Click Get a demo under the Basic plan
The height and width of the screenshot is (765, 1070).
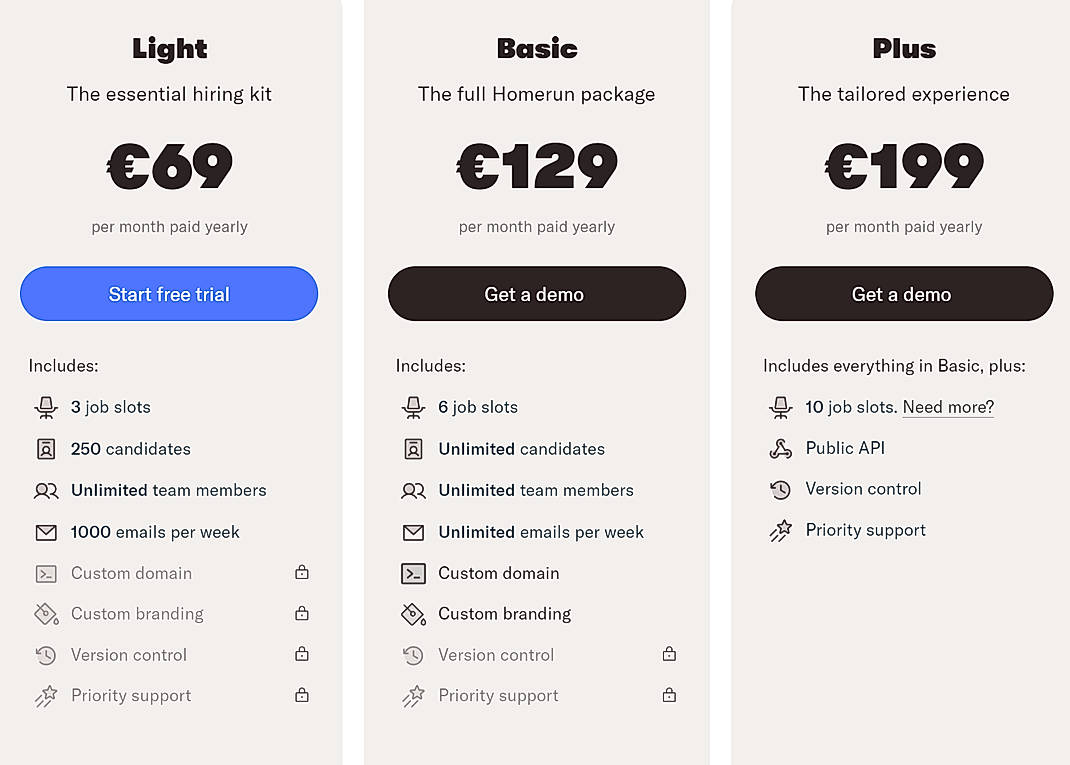(536, 293)
